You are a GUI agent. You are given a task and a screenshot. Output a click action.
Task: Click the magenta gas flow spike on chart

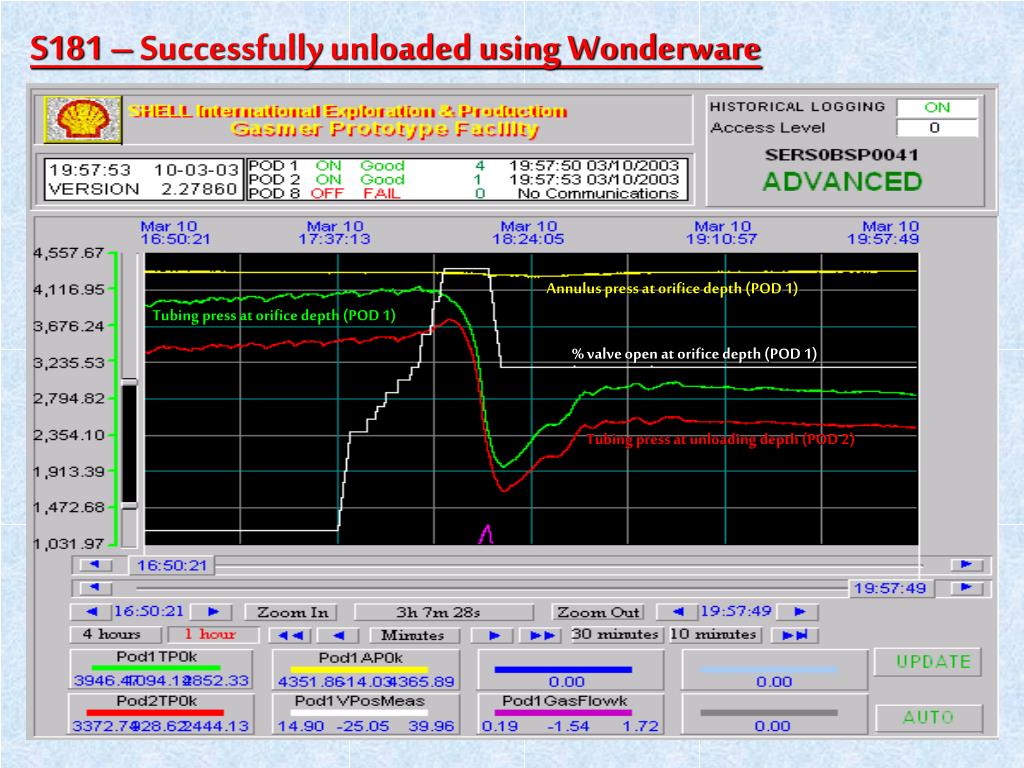485,534
